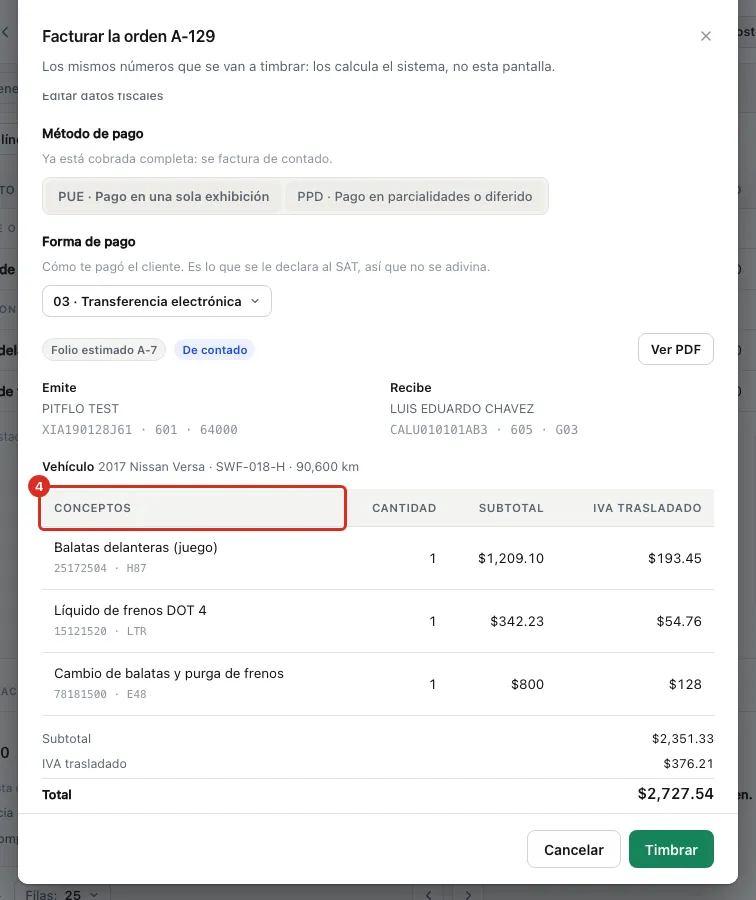Open the Forma de pago dropdown
This screenshot has width=756, height=900.
pyautogui.click(x=157, y=301)
